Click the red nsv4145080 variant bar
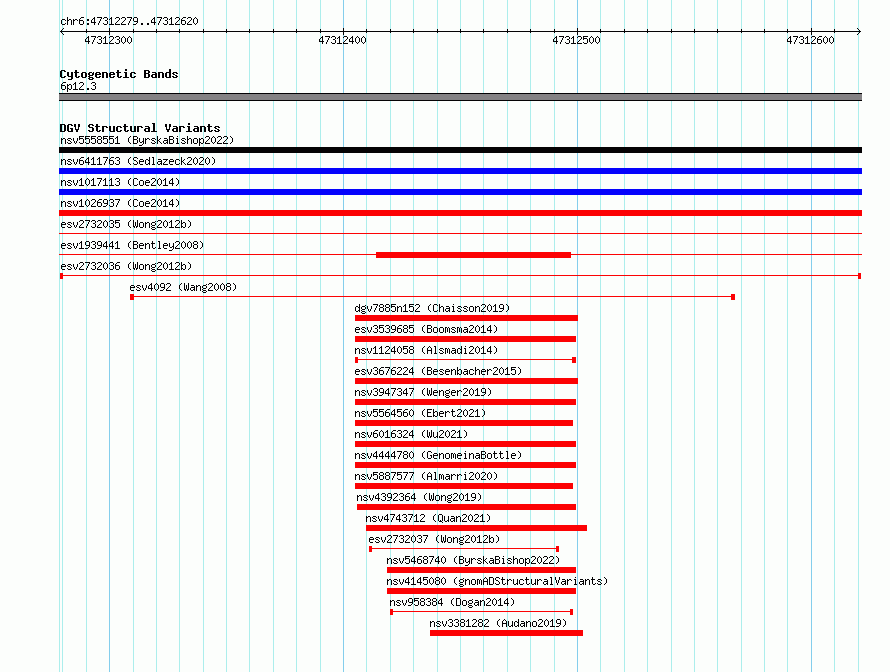Screen dimensions: 890x672 pos(481,591)
